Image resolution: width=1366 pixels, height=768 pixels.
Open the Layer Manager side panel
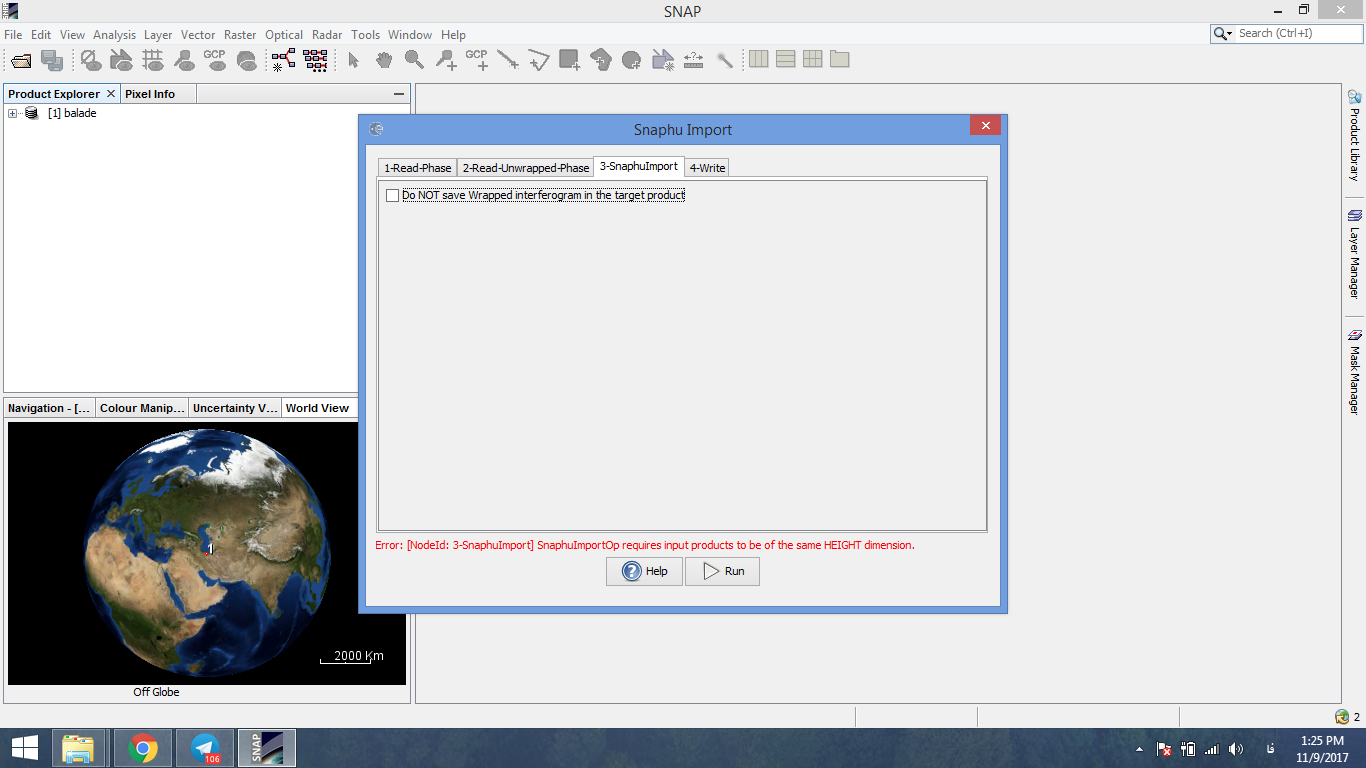point(1354,254)
